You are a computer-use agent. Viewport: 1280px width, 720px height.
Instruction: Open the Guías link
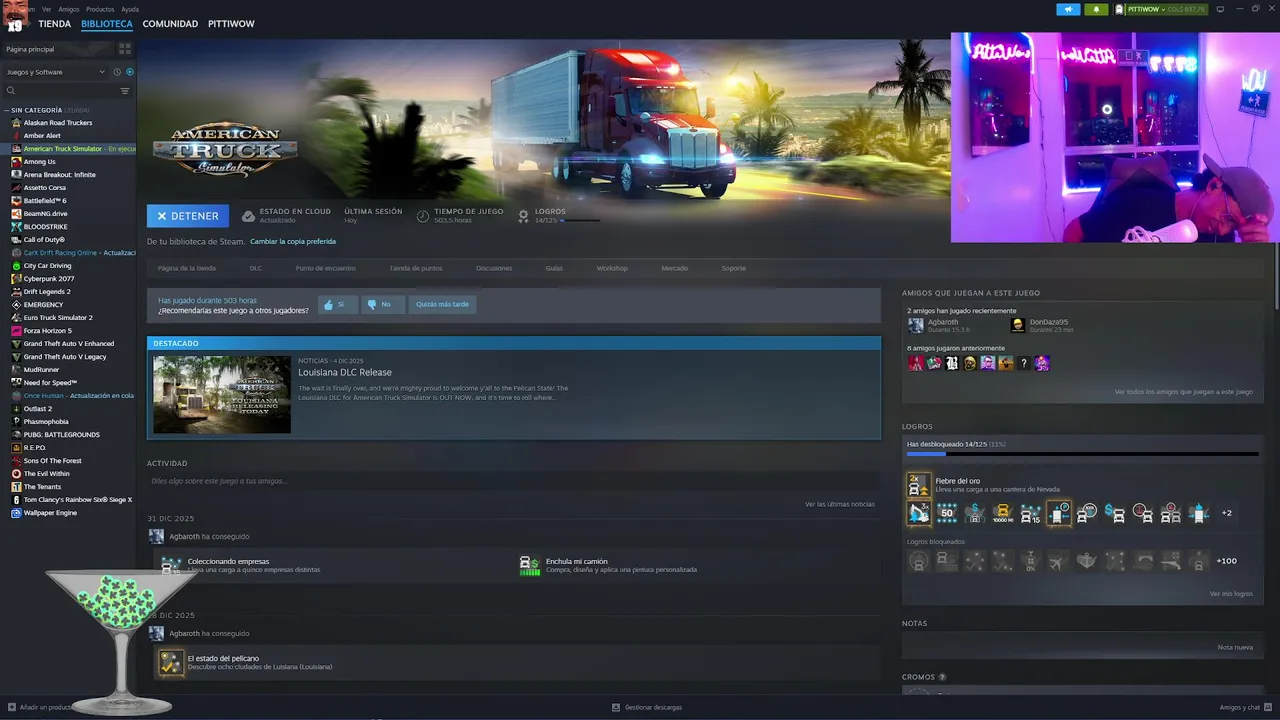554,268
